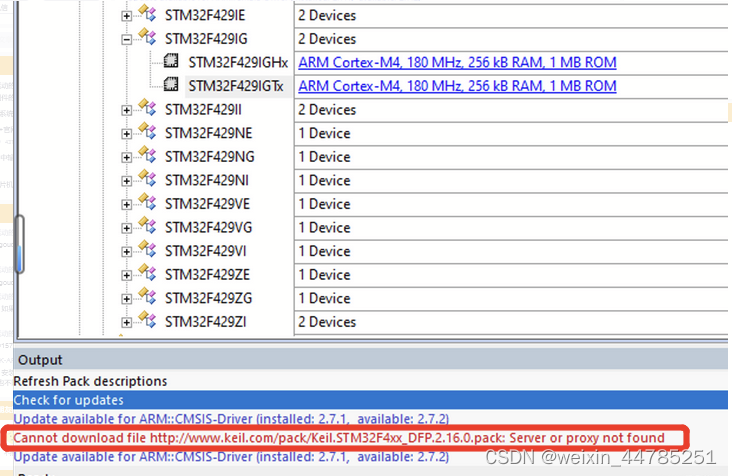The image size is (732, 476).
Task: Select the STM32F429IGTx device
Action: 236,86
